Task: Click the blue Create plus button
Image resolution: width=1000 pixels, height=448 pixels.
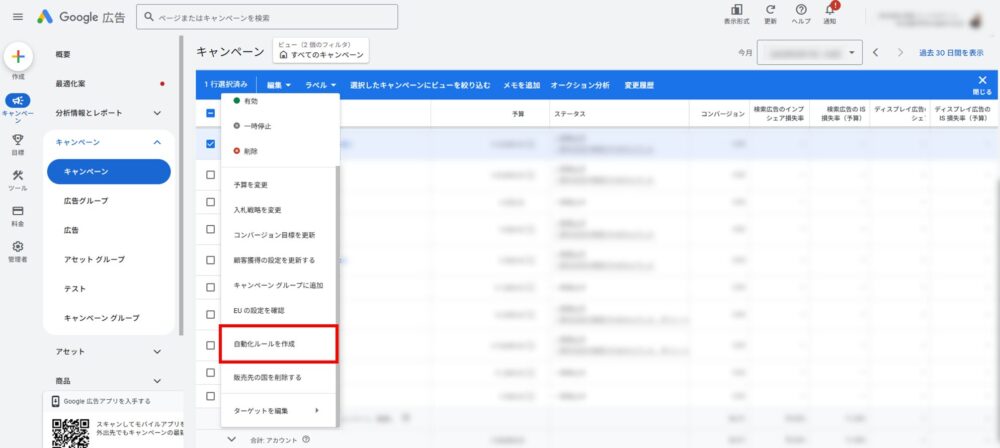Action: coord(19,56)
